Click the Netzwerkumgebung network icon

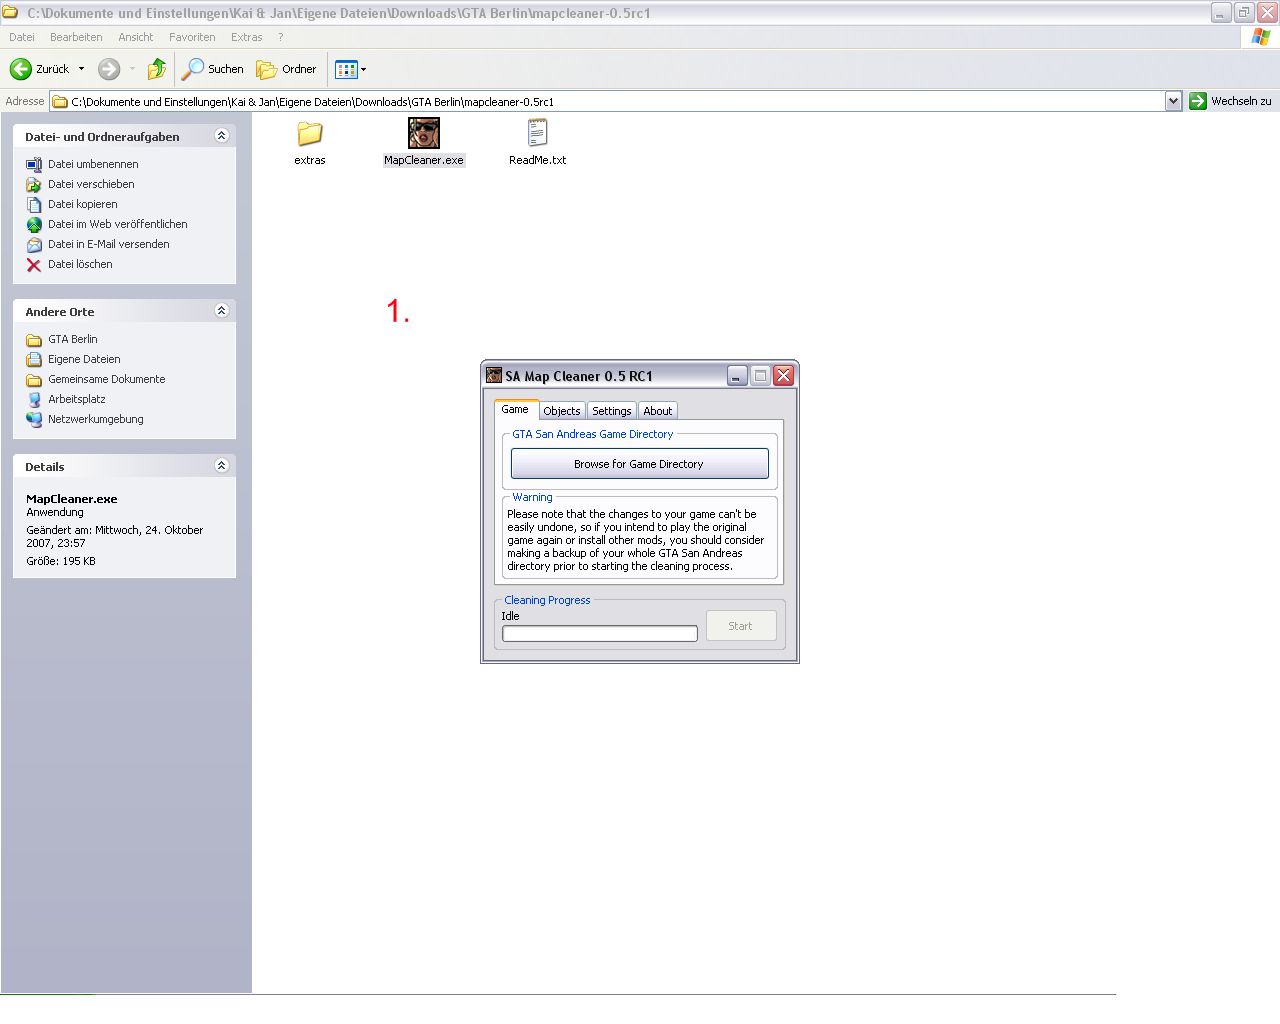point(34,420)
